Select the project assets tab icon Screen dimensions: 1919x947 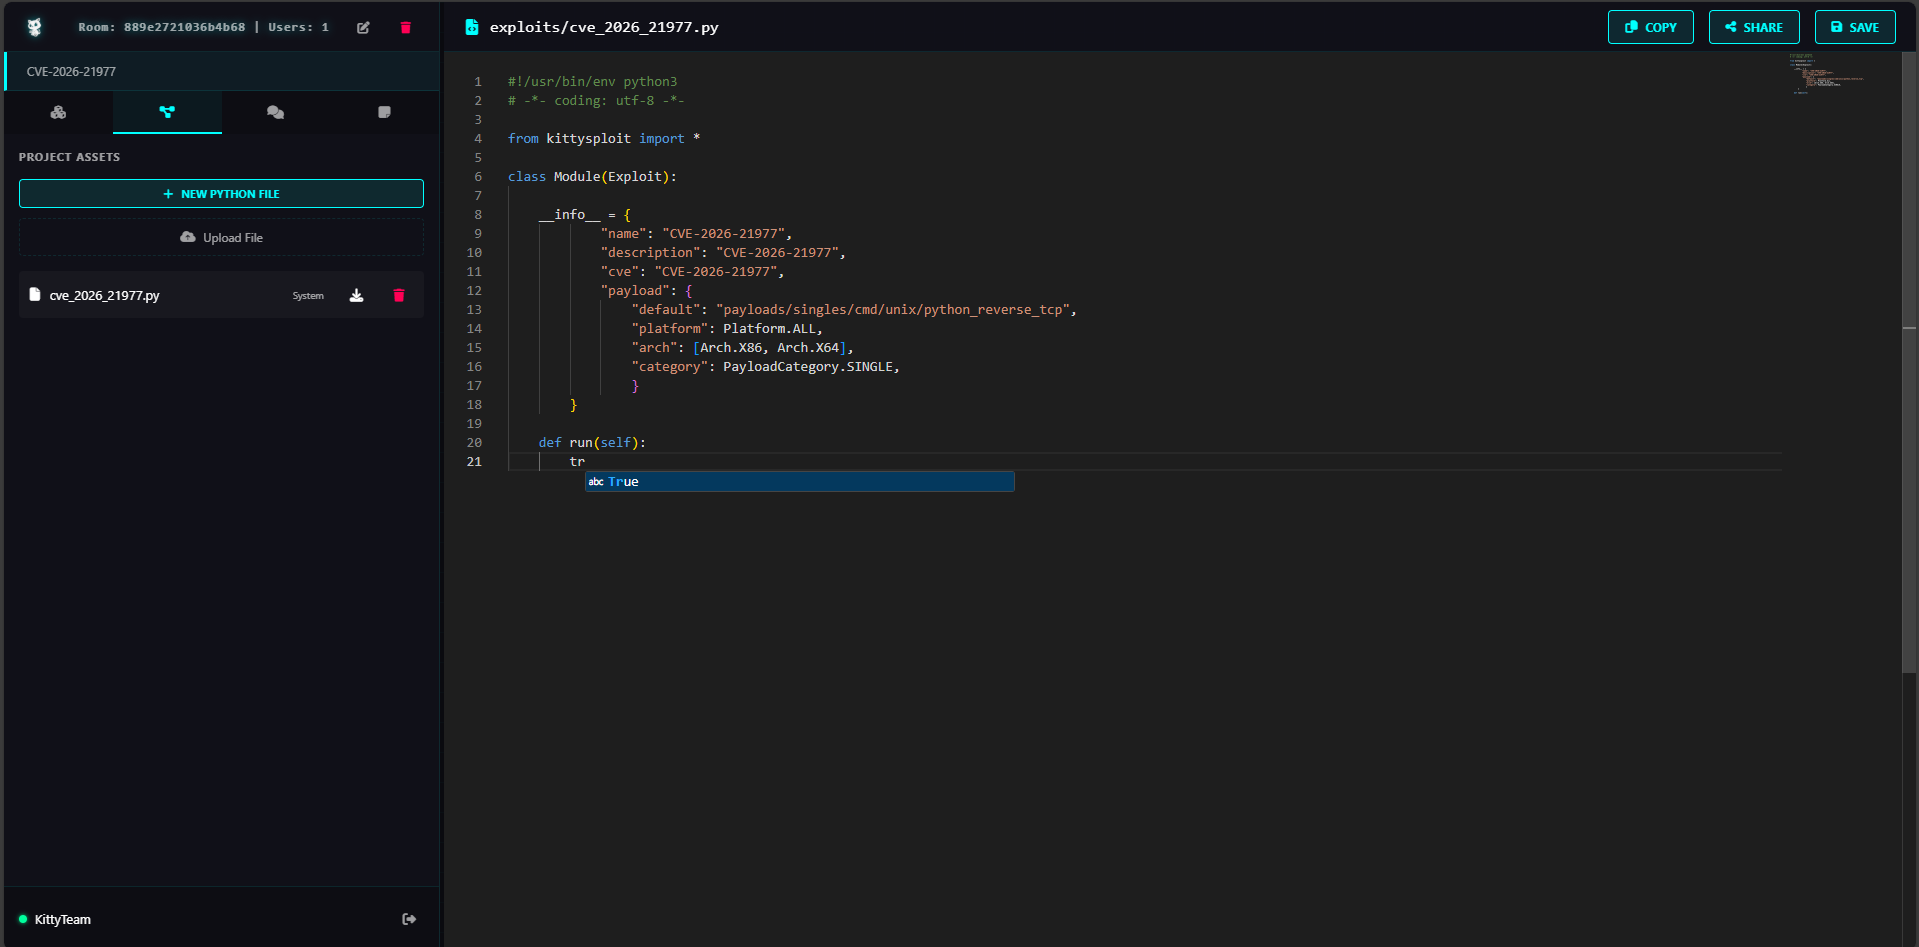(167, 112)
